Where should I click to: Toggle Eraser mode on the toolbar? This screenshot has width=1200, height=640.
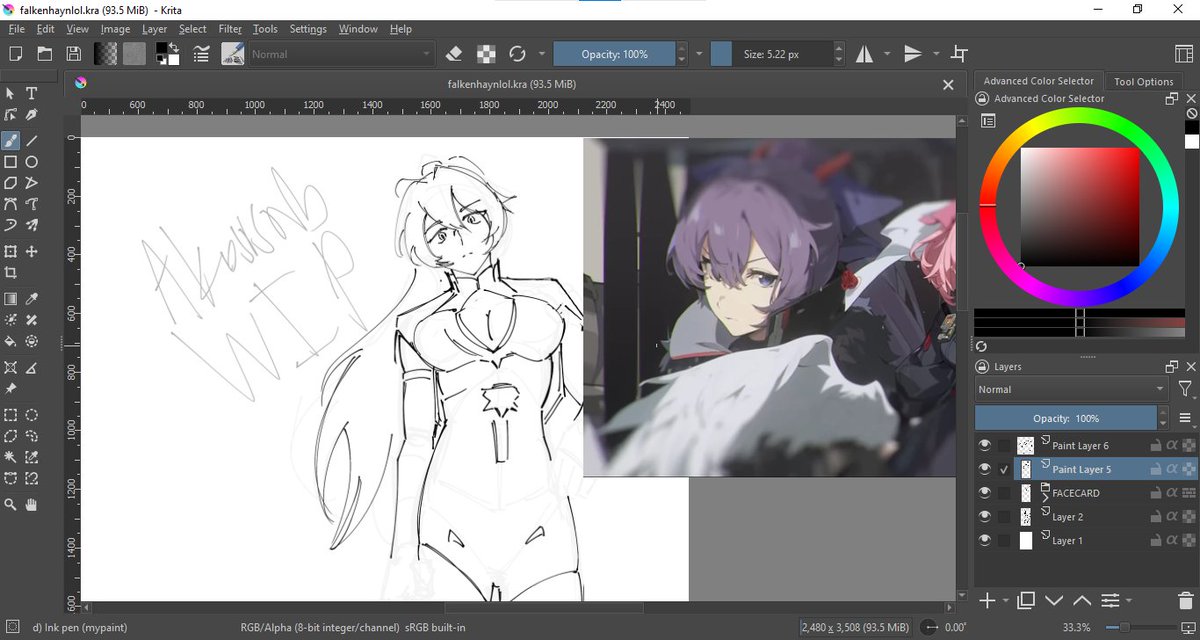453,54
